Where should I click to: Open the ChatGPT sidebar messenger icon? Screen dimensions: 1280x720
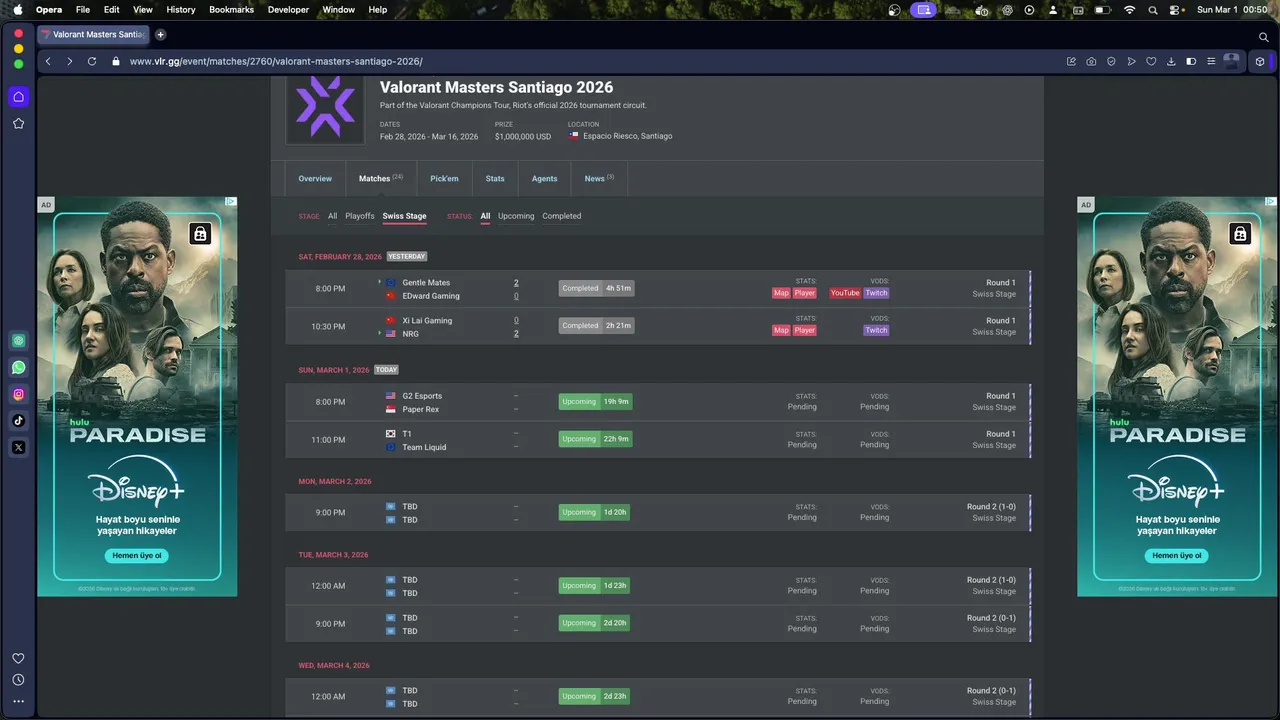pyautogui.click(x=18, y=340)
